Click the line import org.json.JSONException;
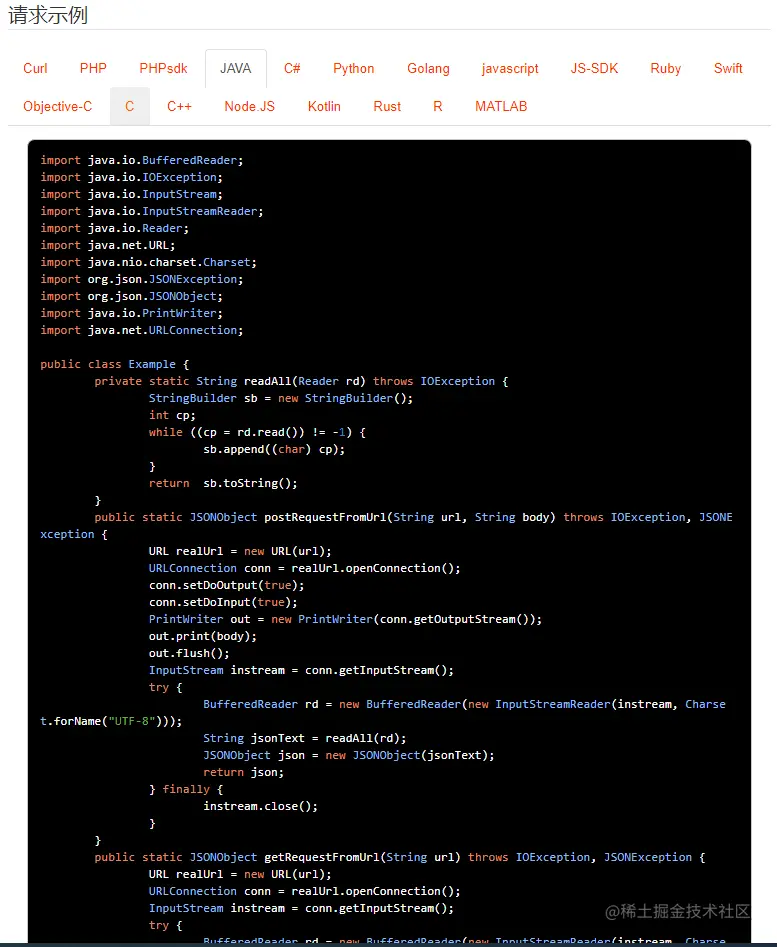The image size is (777, 947). pos(142,279)
